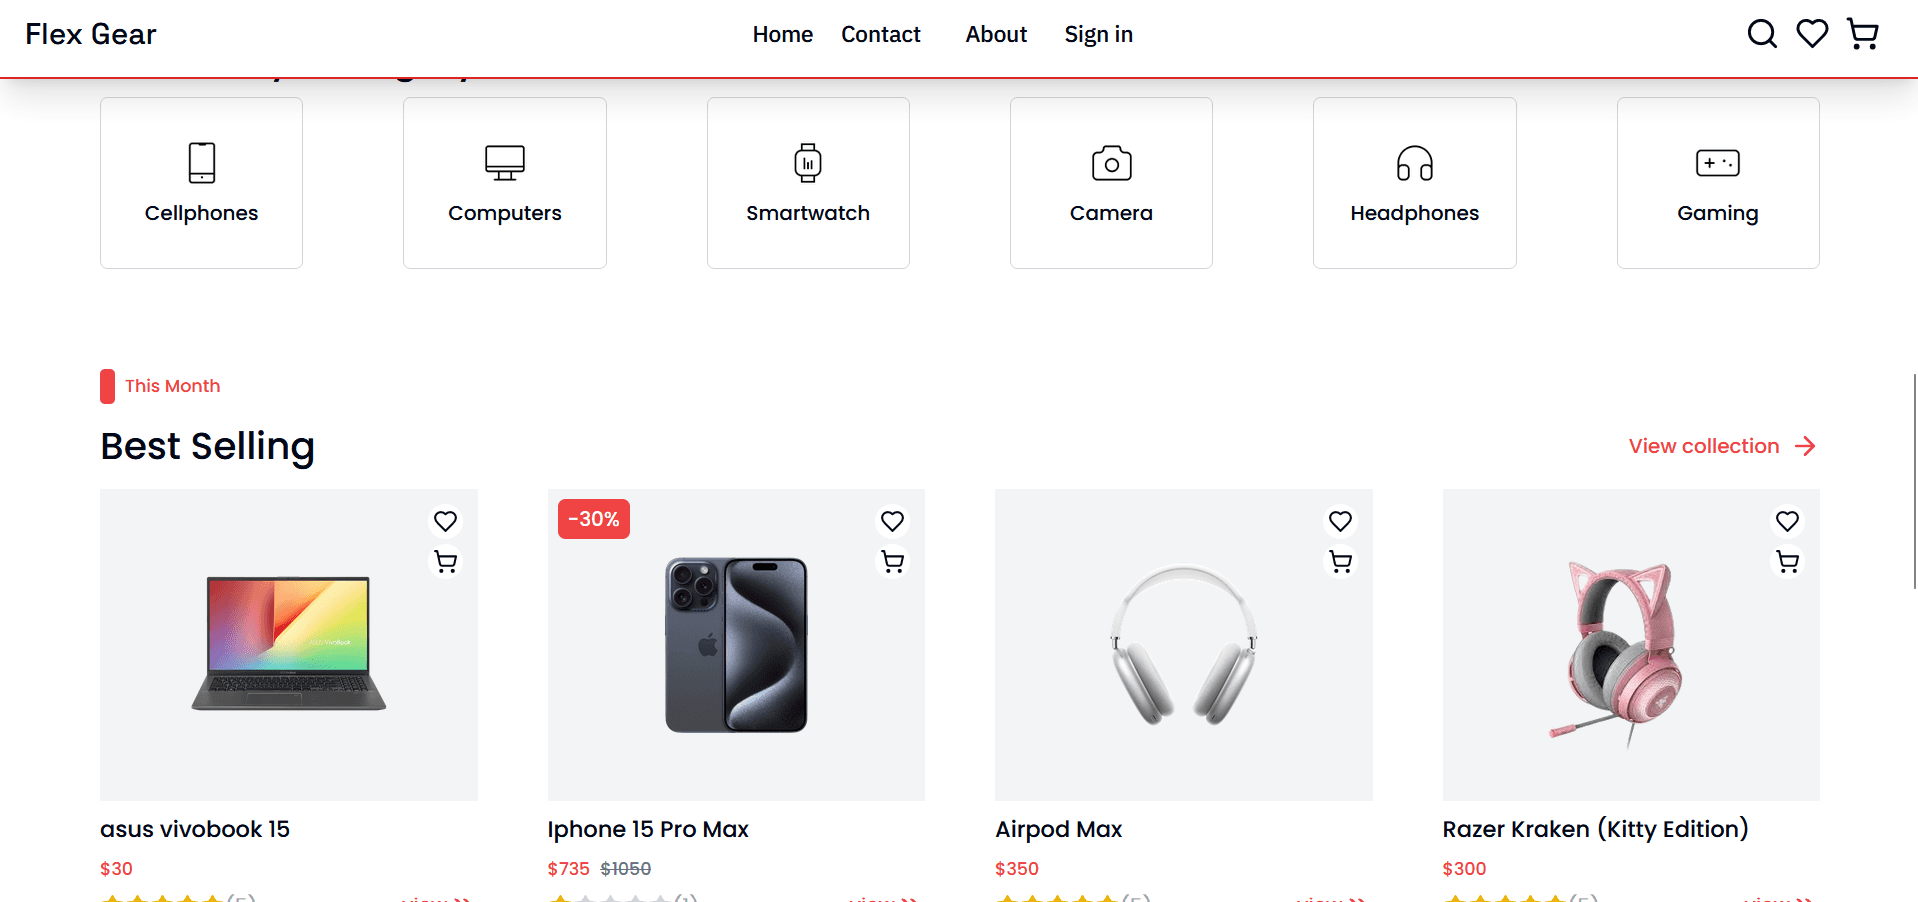Screen dimensions: 1918x902
Task: Open the Iphone 15 Pro Max product image
Action: (x=736, y=645)
